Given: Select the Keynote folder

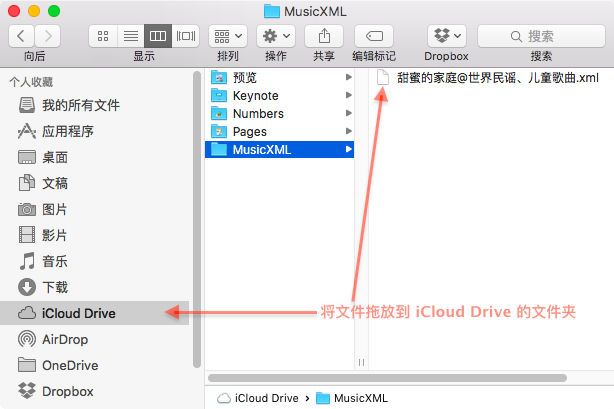Looking at the screenshot, I should click(x=254, y=95).
